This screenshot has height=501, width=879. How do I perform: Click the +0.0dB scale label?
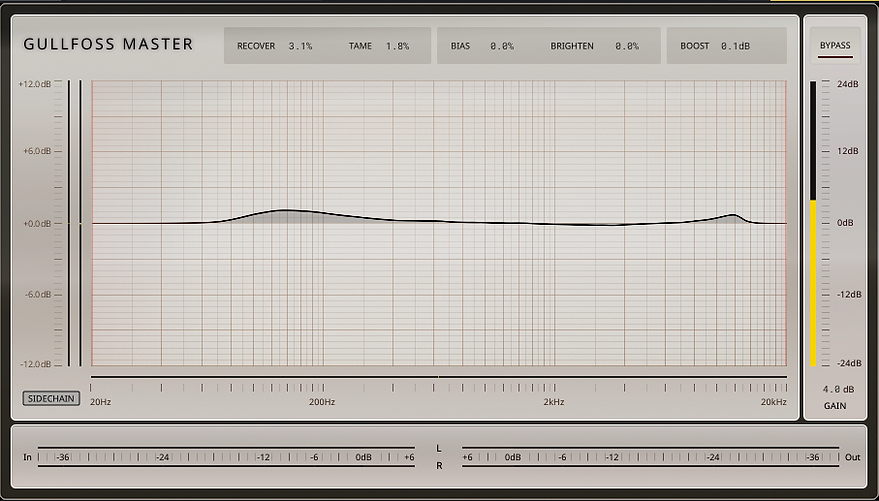[x=36, y=224]
